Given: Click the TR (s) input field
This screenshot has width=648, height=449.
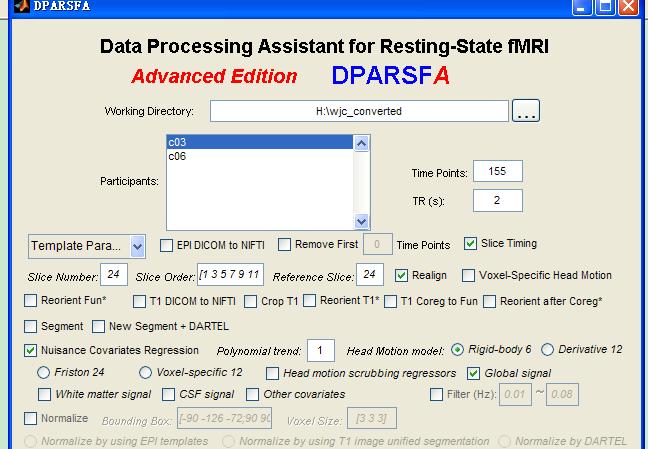Looking at the screenshot, I should tap(498, 201).
